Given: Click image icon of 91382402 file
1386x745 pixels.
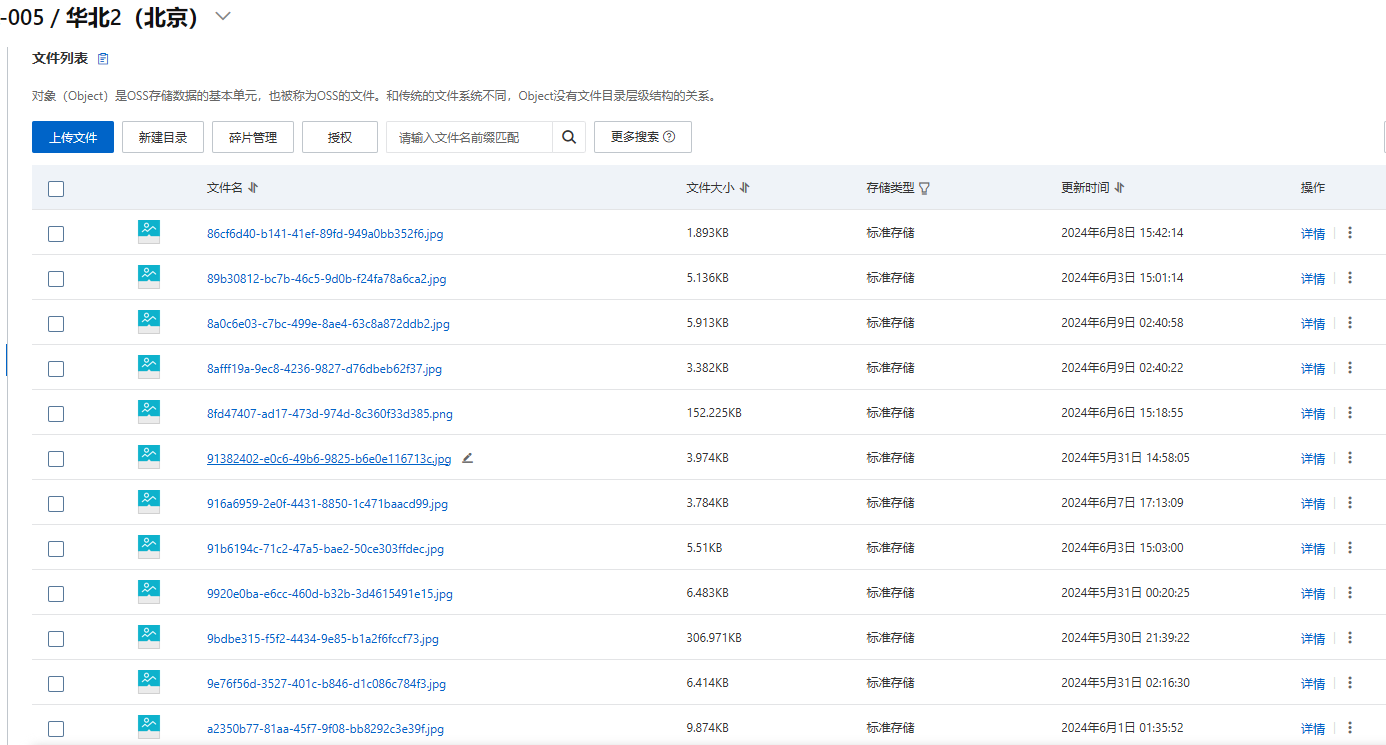Looking at the screenshot, I should click(x=149, y=457).
